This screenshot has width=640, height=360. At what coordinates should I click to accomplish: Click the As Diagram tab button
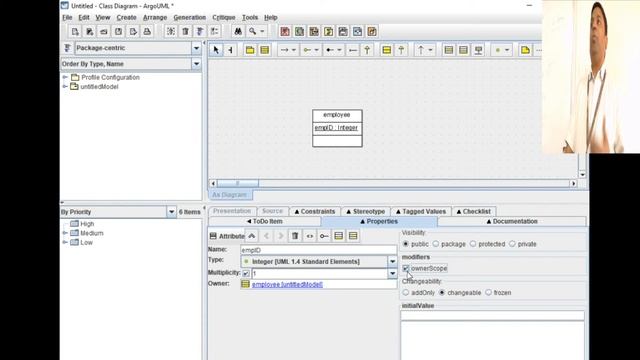tap(230, 195)
